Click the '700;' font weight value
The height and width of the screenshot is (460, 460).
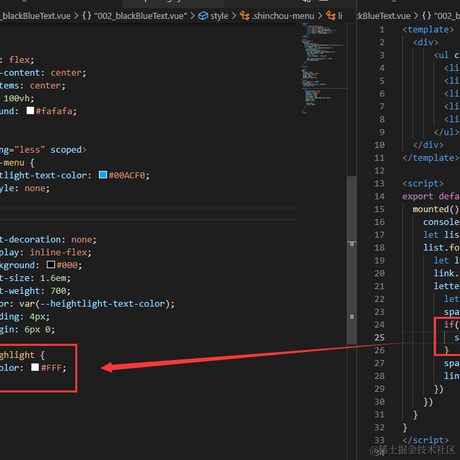(61, 291)
